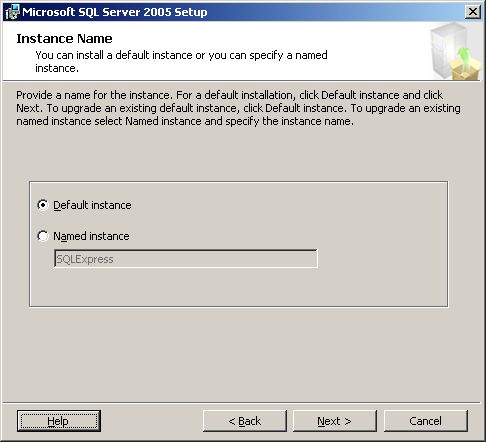Click the "Default instance" label text
Screen dimensions: 486x442
pos(92,205)
